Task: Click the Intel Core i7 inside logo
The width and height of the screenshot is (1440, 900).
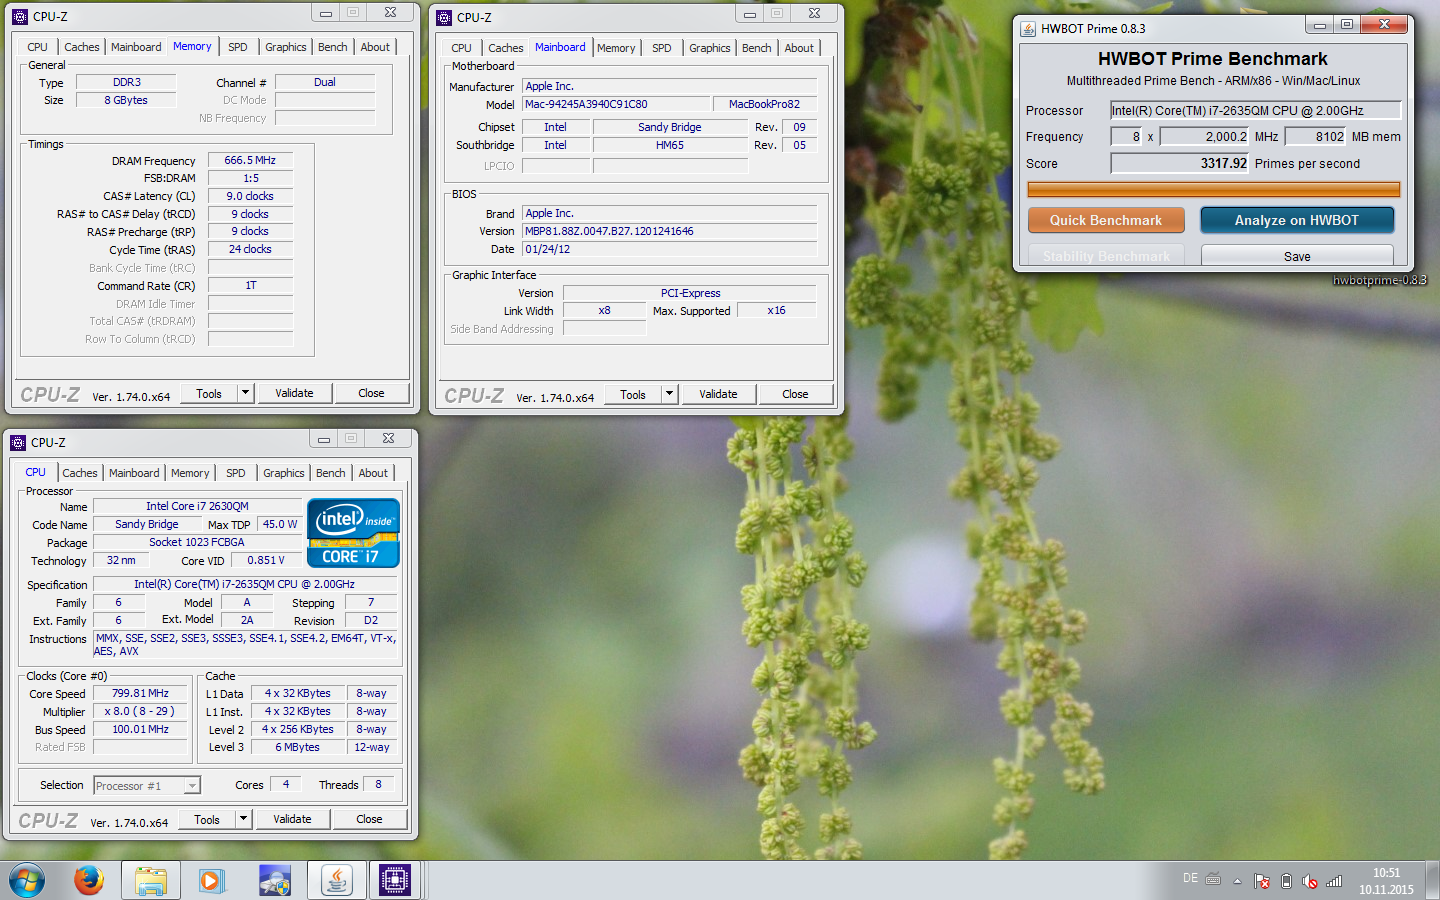Action: [x=354, y=533]
